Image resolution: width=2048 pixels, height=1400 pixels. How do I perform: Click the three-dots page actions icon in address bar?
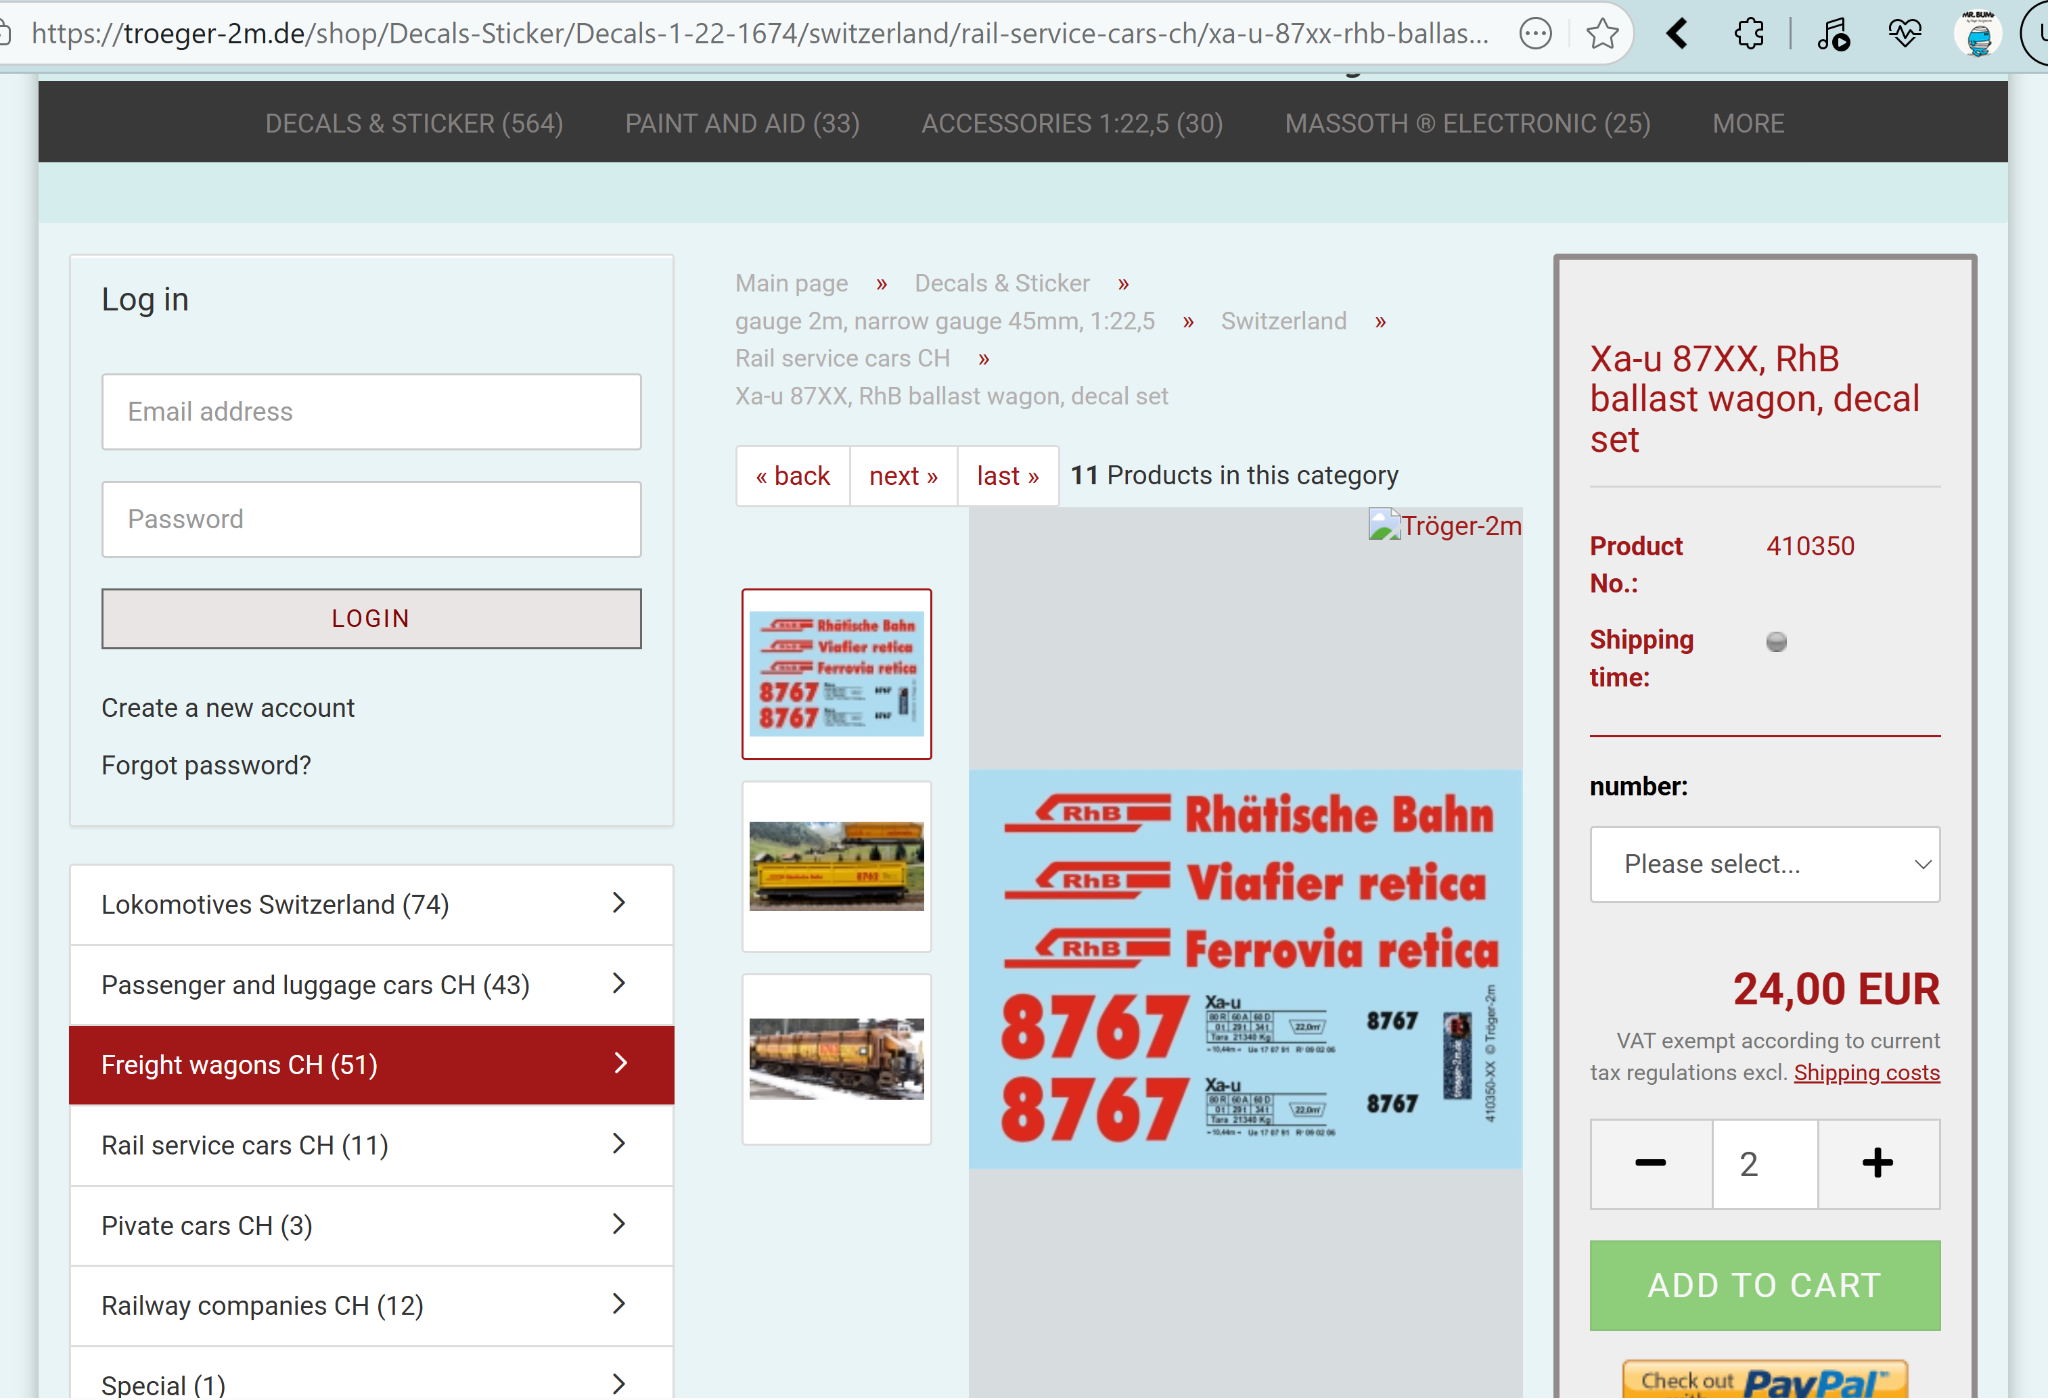point(1535,34)
